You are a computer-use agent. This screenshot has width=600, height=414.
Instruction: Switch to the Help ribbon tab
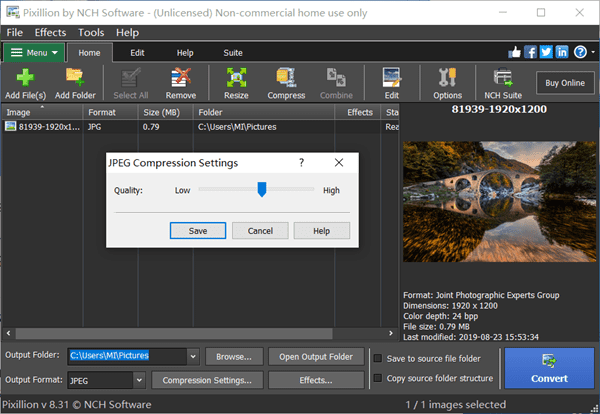185,53
